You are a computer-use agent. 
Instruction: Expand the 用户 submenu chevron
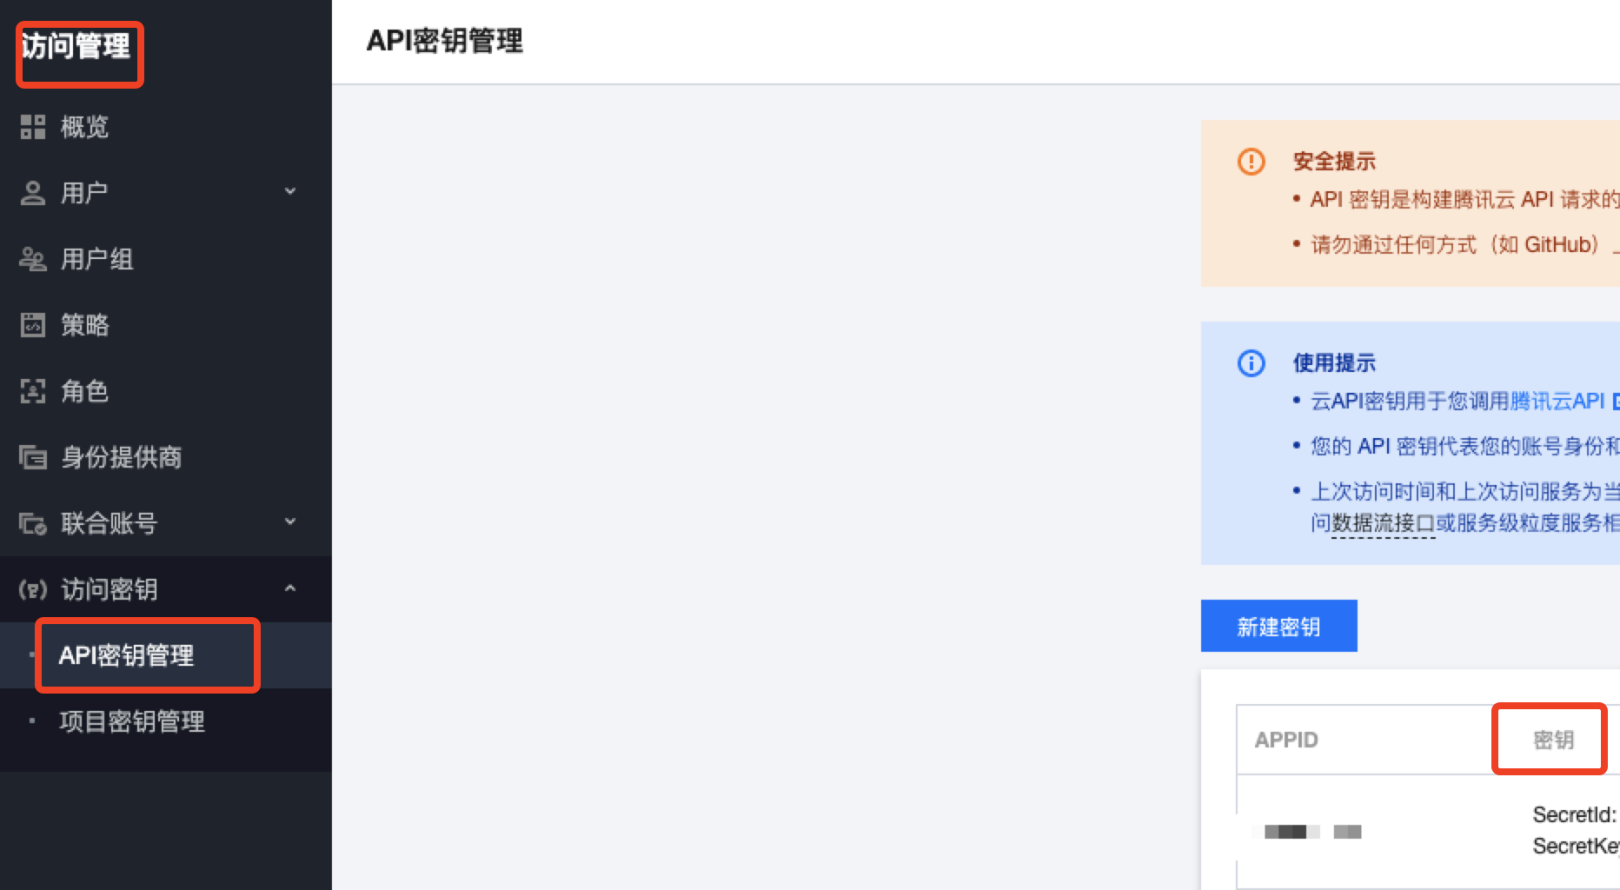[290, 192]
